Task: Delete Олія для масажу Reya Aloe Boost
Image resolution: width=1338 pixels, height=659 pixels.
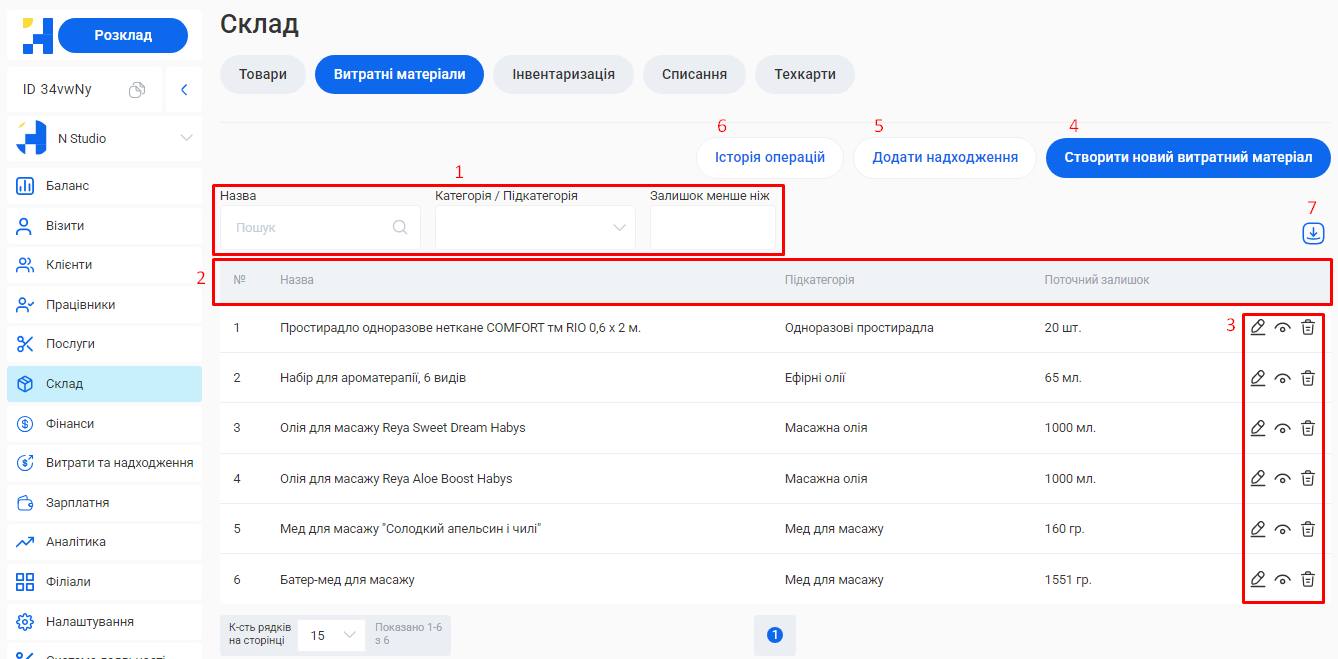Action: pyautogui.click(x=1307, y=478)
